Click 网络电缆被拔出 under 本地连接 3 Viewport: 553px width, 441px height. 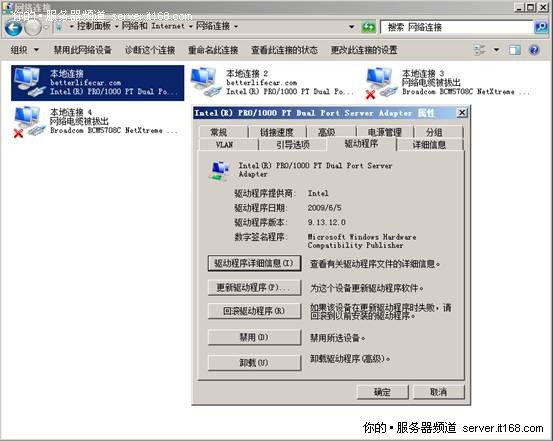[x=431, y=83]
